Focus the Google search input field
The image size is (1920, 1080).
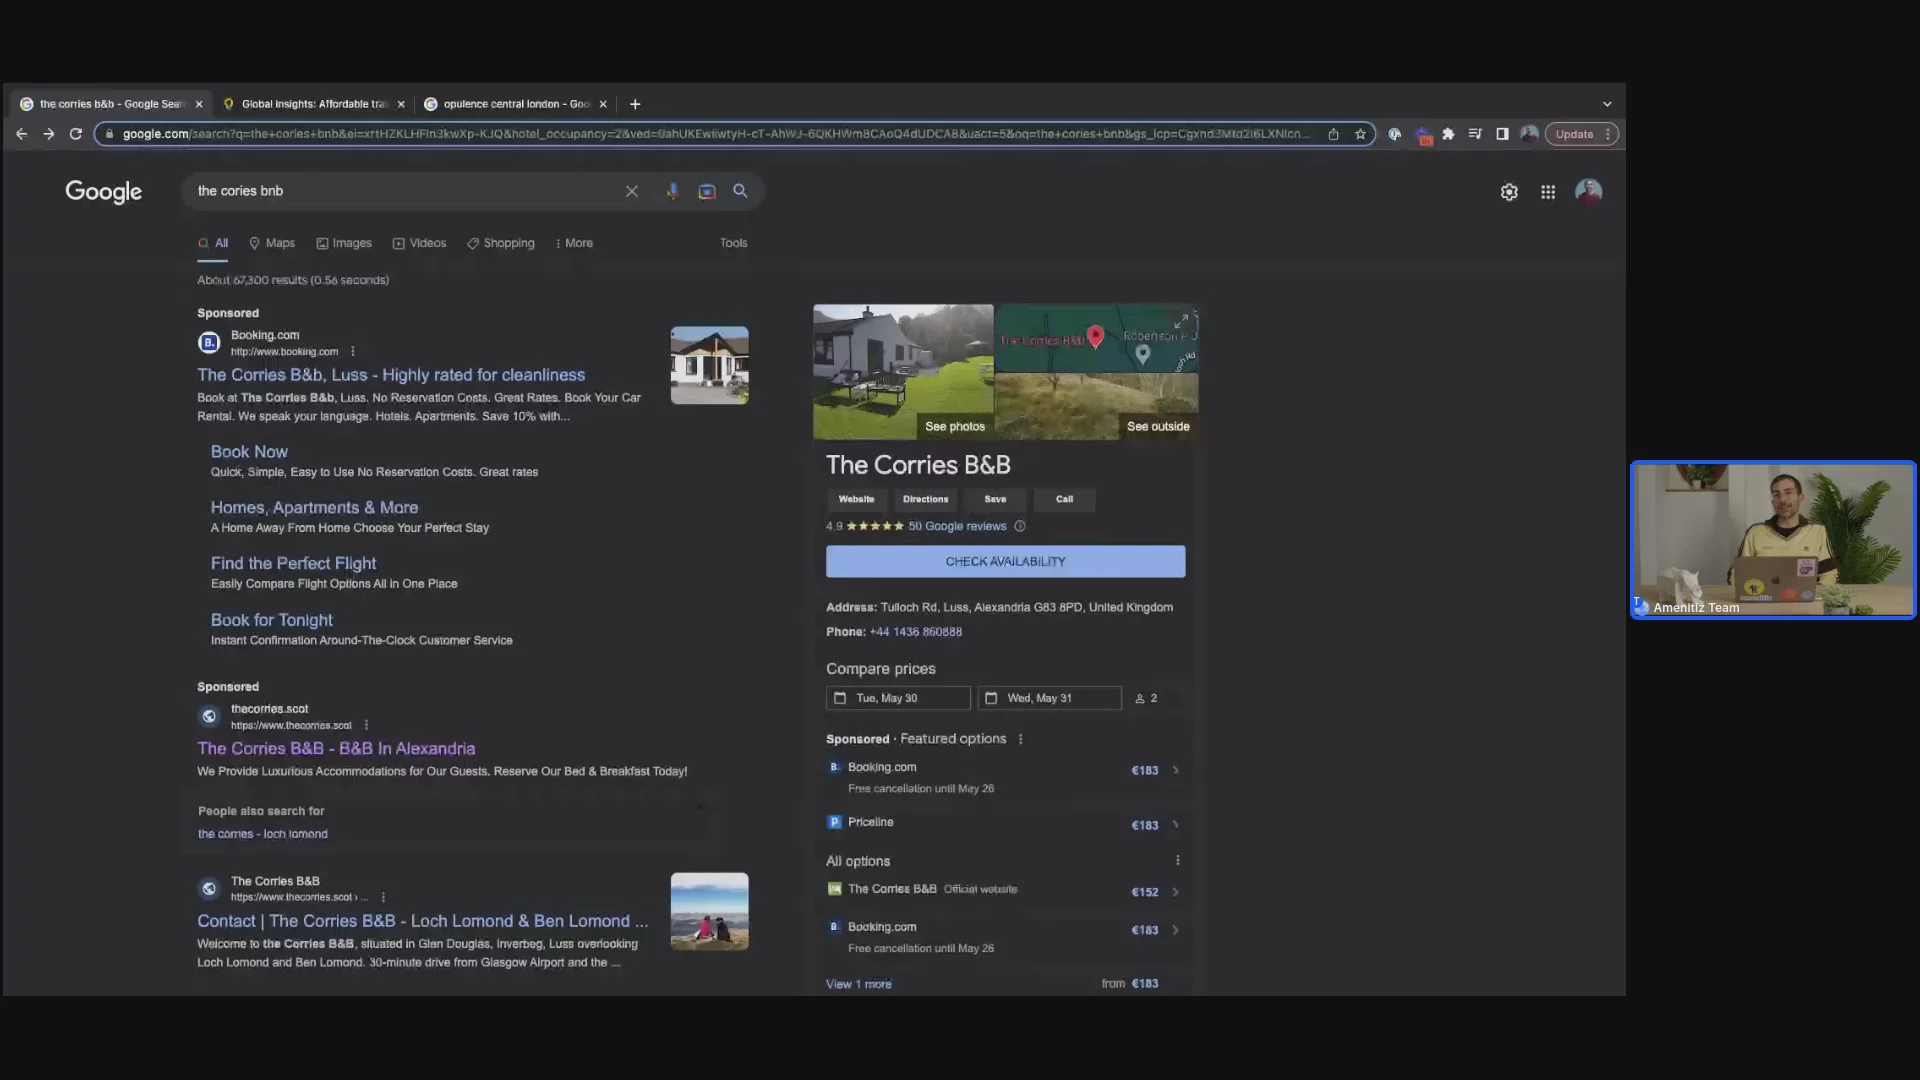click(405, 191)
